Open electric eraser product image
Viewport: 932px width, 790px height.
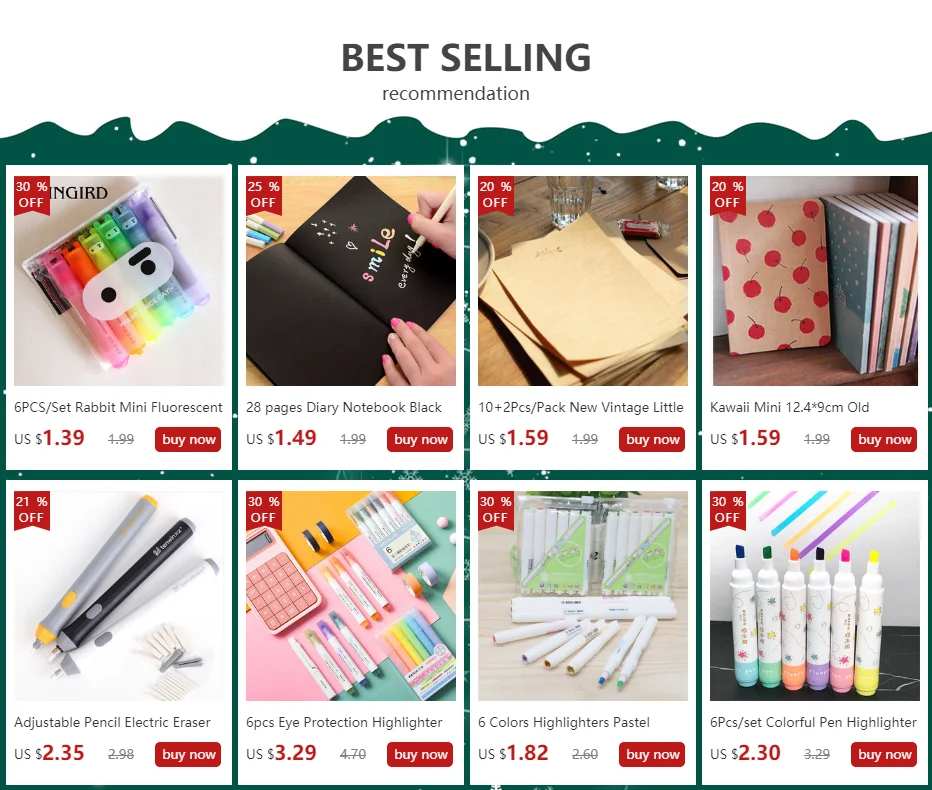(x=119, y=596)
